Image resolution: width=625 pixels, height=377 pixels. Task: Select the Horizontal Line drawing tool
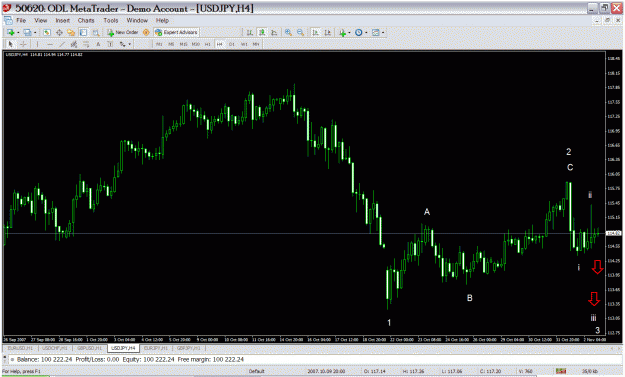50,44
